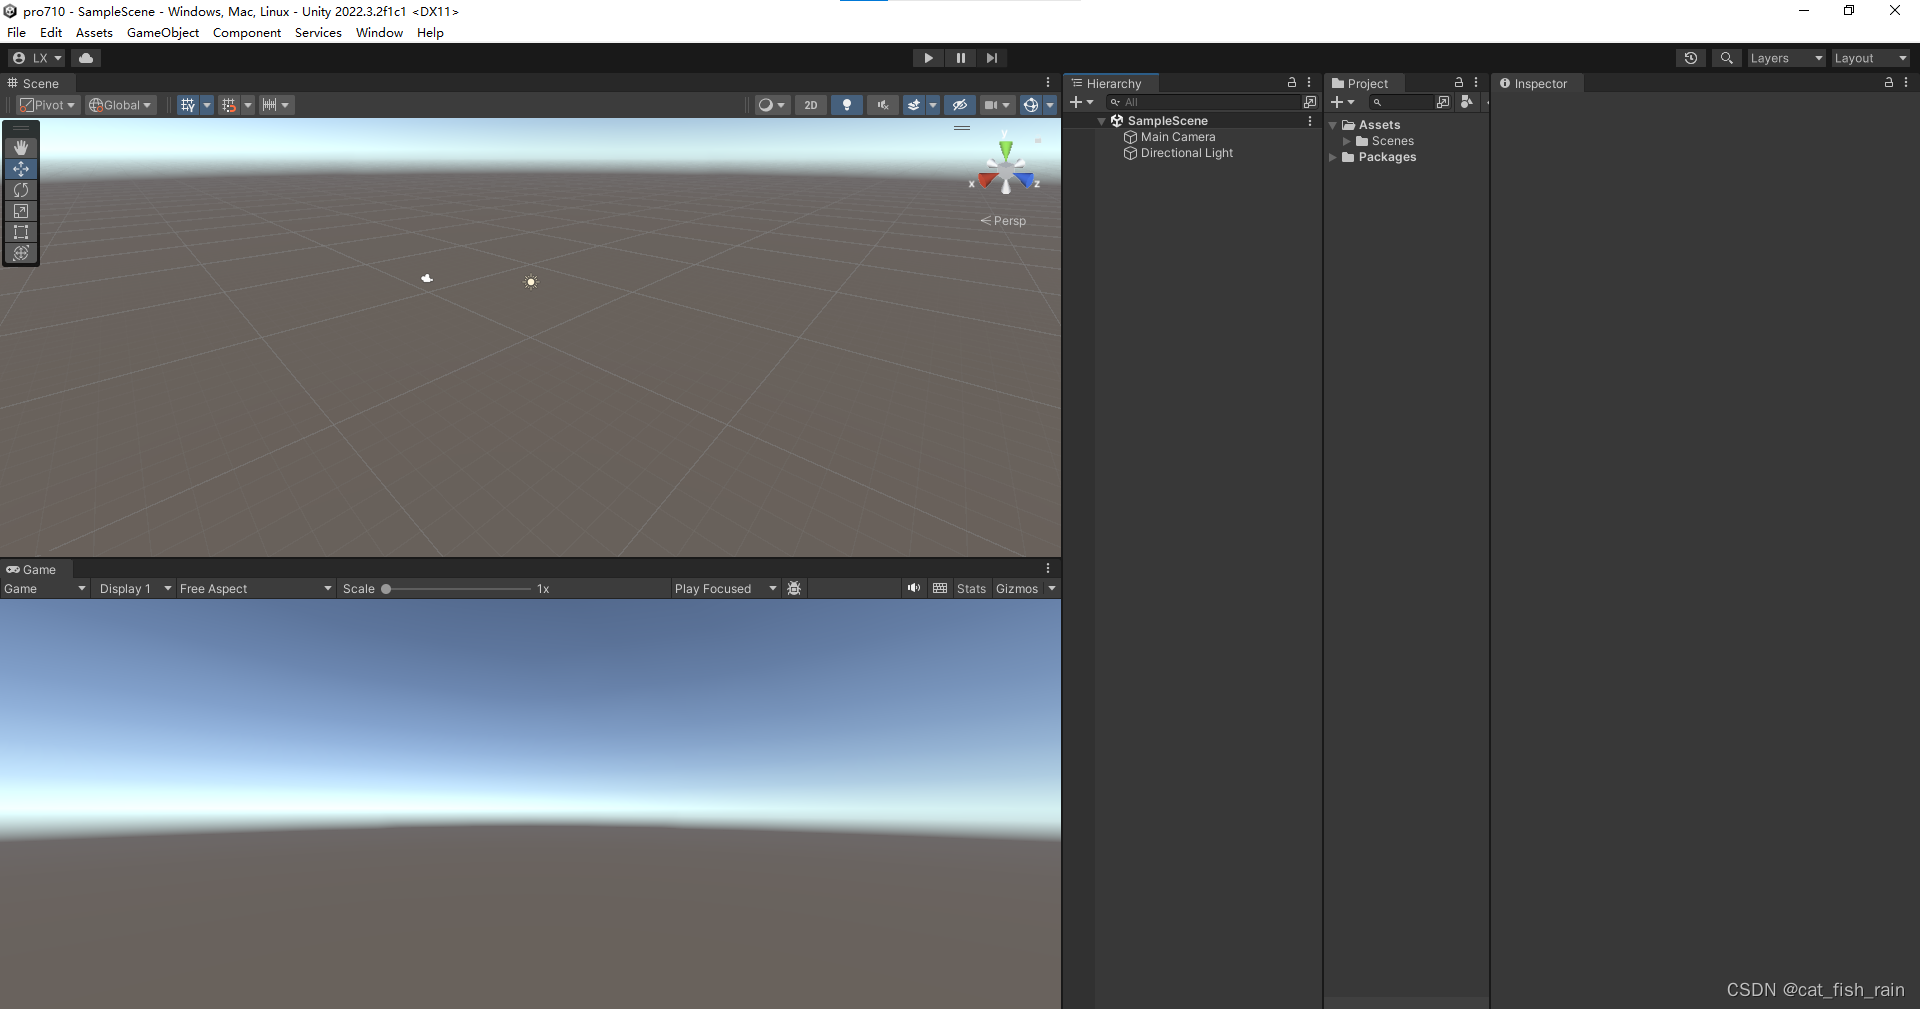Select the Move tool in Scene toolbar

point(20,169)
